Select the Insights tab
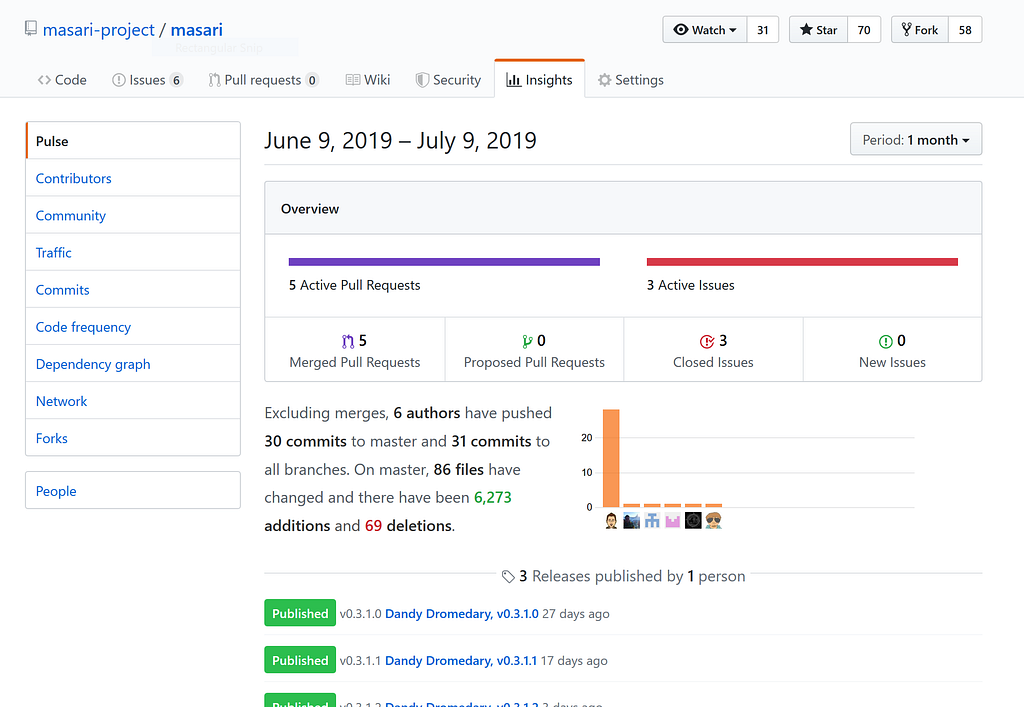 point(539,80)
